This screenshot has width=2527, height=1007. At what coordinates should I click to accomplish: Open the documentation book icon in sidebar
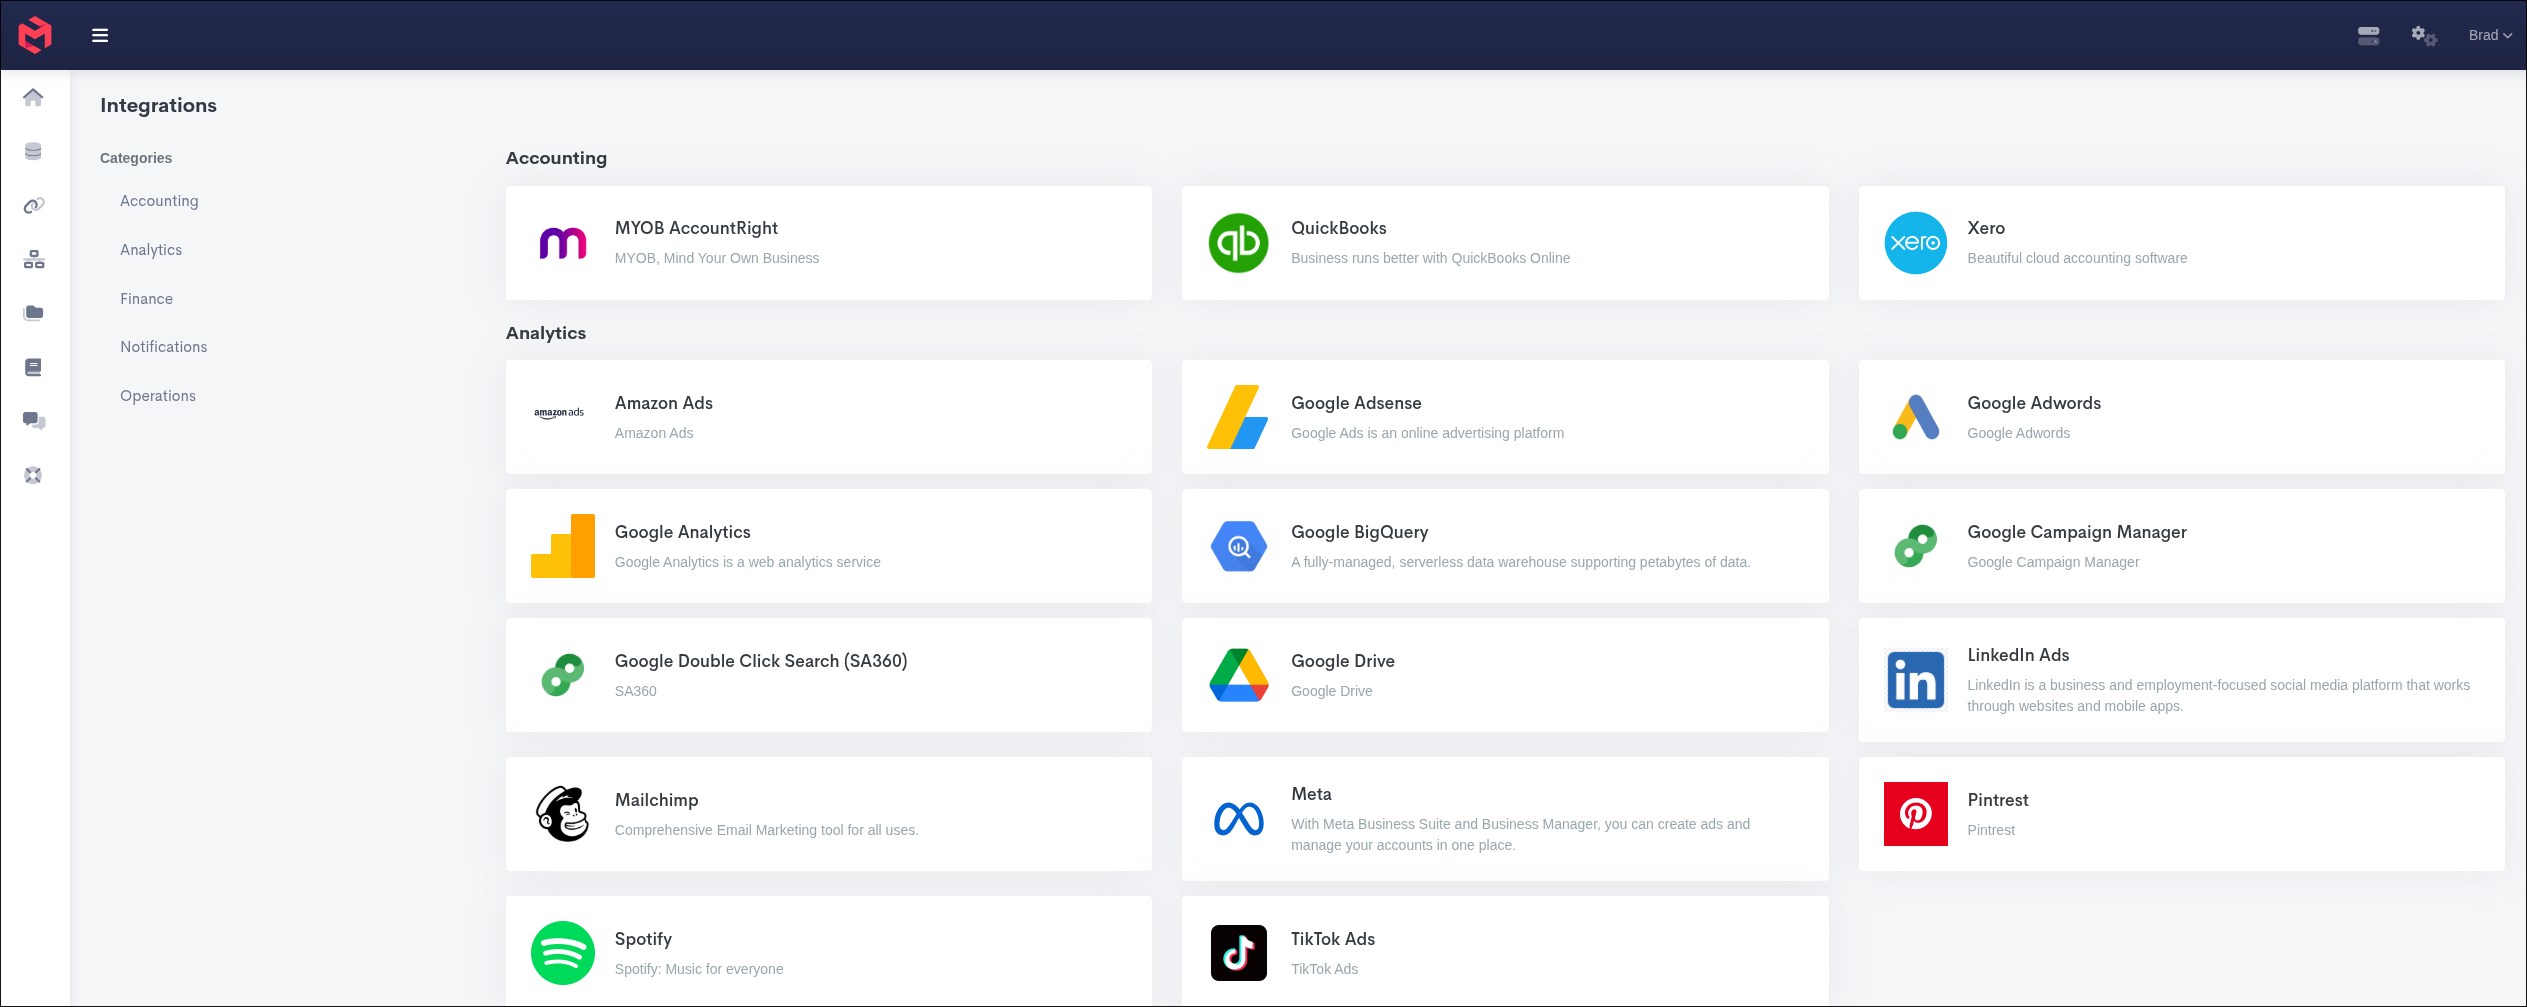pos(34,367)
